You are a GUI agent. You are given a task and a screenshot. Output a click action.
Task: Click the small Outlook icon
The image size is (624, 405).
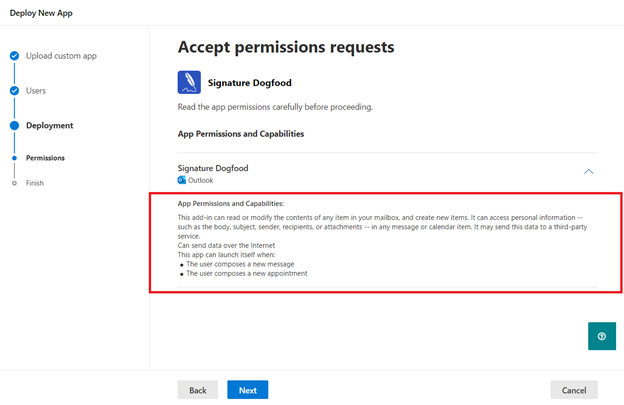pos(181,180)
